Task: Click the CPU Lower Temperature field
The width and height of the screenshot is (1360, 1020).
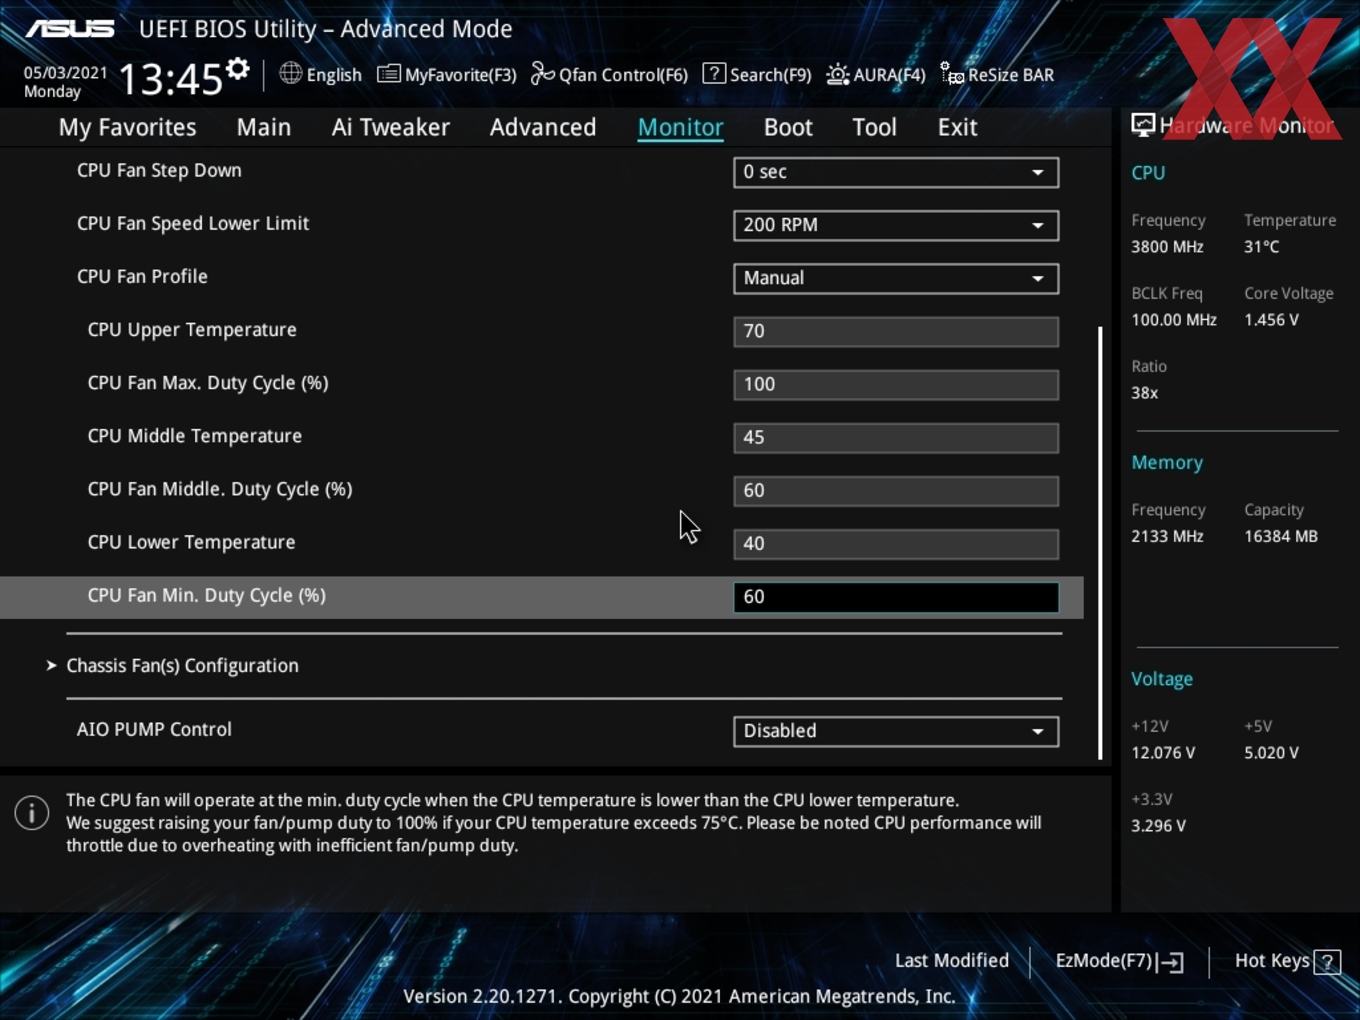Action: tap(896, 543)
